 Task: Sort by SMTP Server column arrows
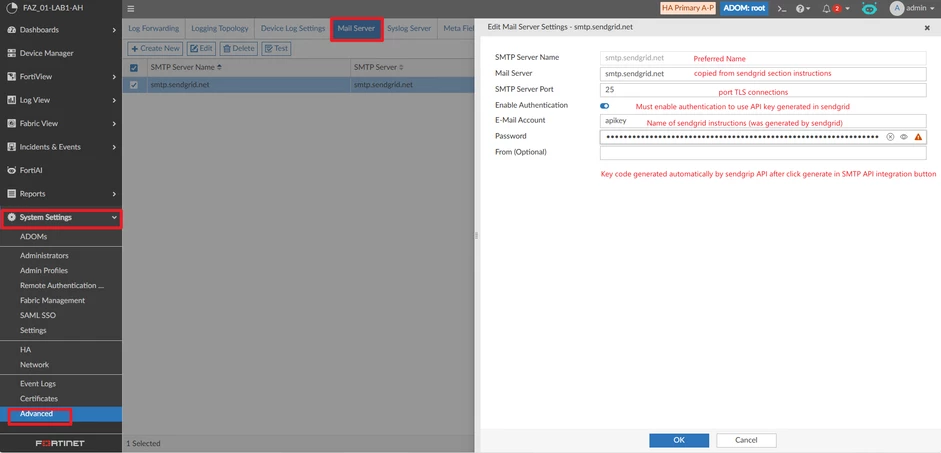click(x=401, y=67)
